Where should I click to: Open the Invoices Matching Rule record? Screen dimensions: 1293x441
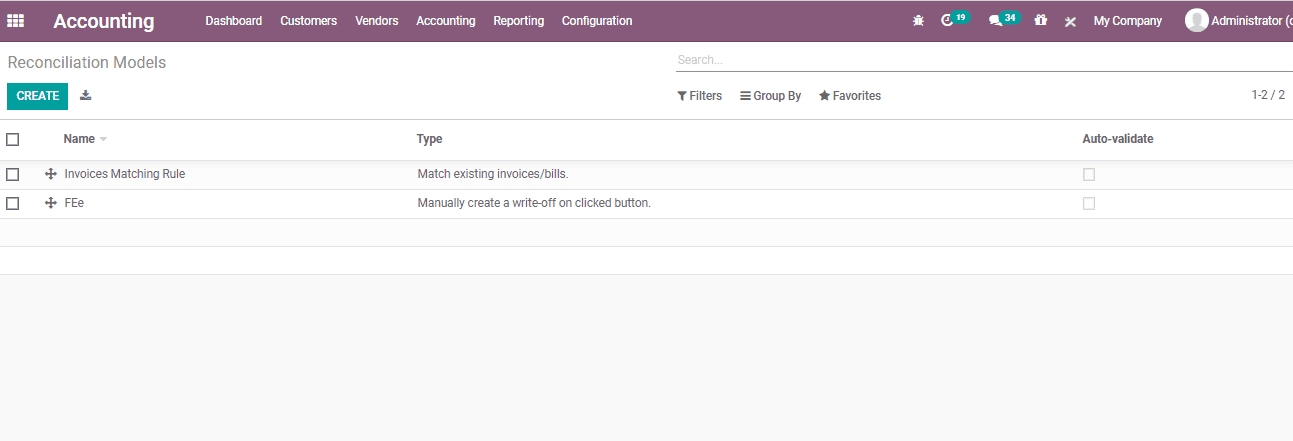(125, 174)
